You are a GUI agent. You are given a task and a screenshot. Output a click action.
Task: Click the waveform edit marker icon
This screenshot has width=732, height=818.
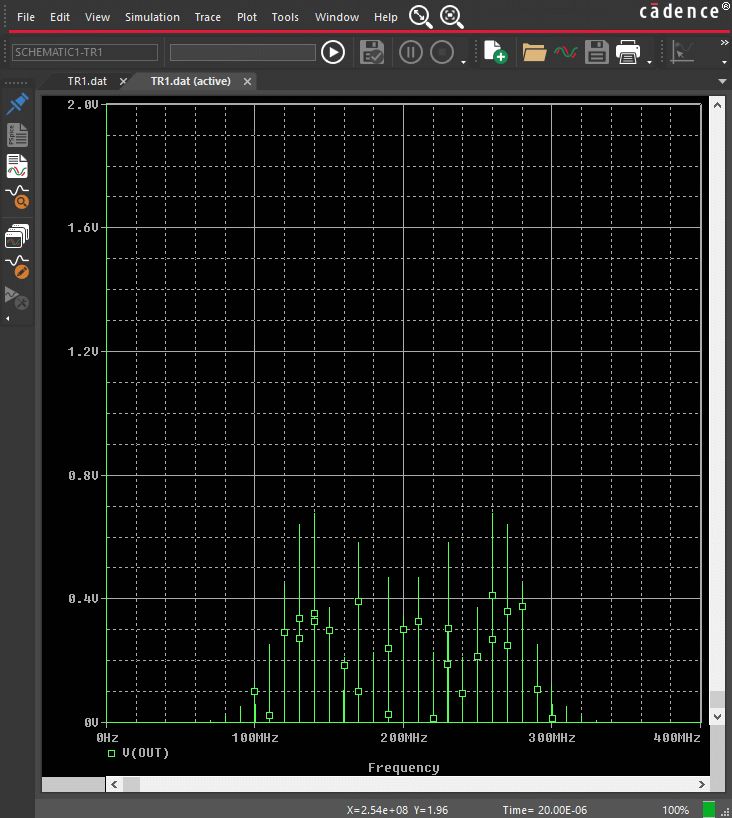[x=17, y=267]
